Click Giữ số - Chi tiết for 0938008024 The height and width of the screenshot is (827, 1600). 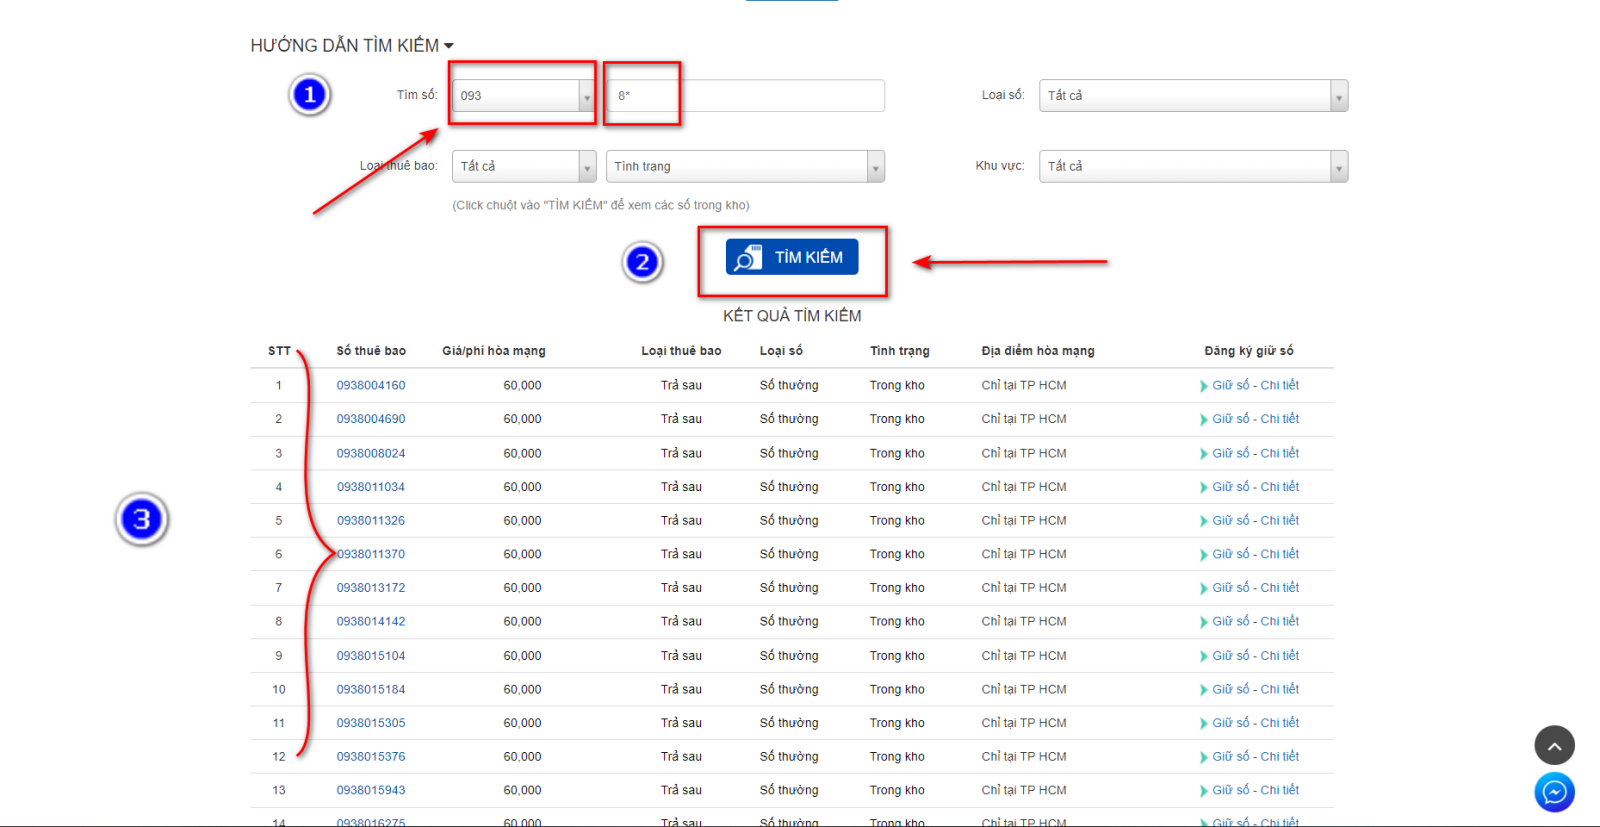1255,453
